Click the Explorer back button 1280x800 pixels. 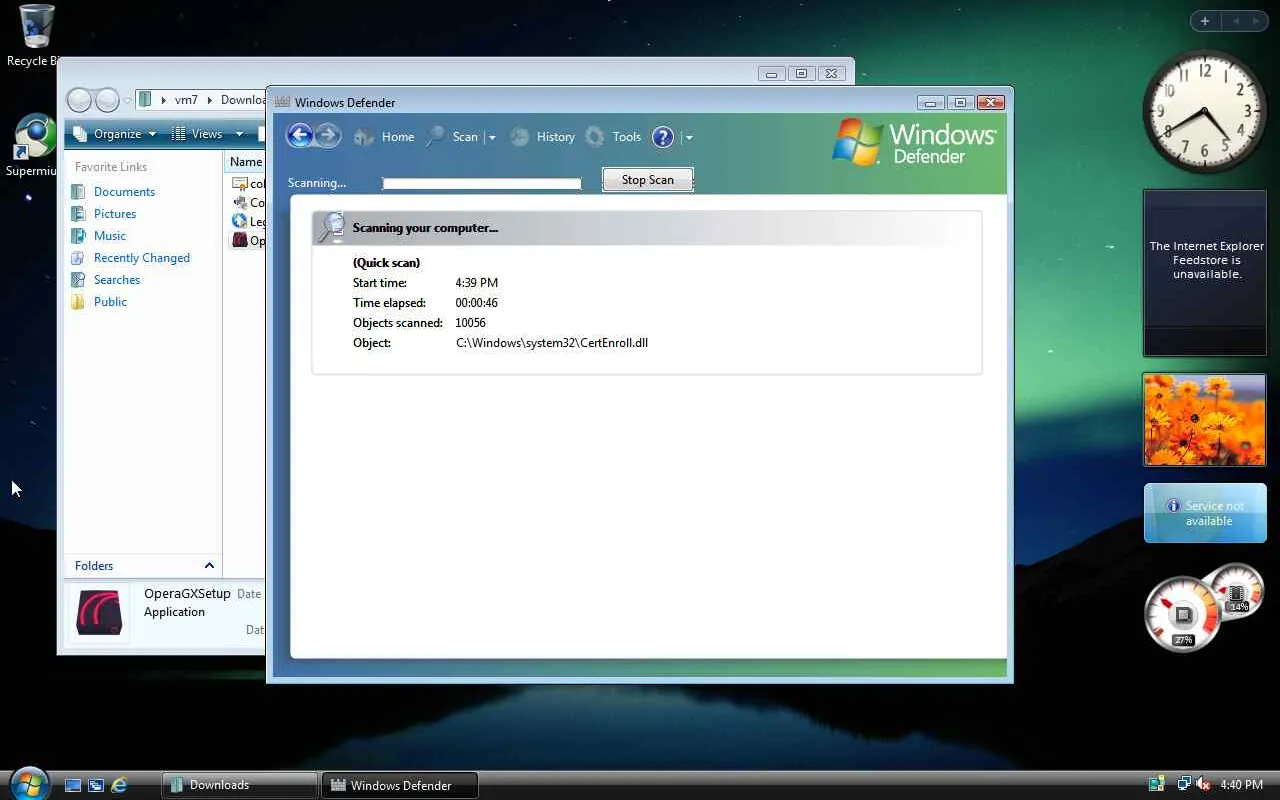point(80,100)
